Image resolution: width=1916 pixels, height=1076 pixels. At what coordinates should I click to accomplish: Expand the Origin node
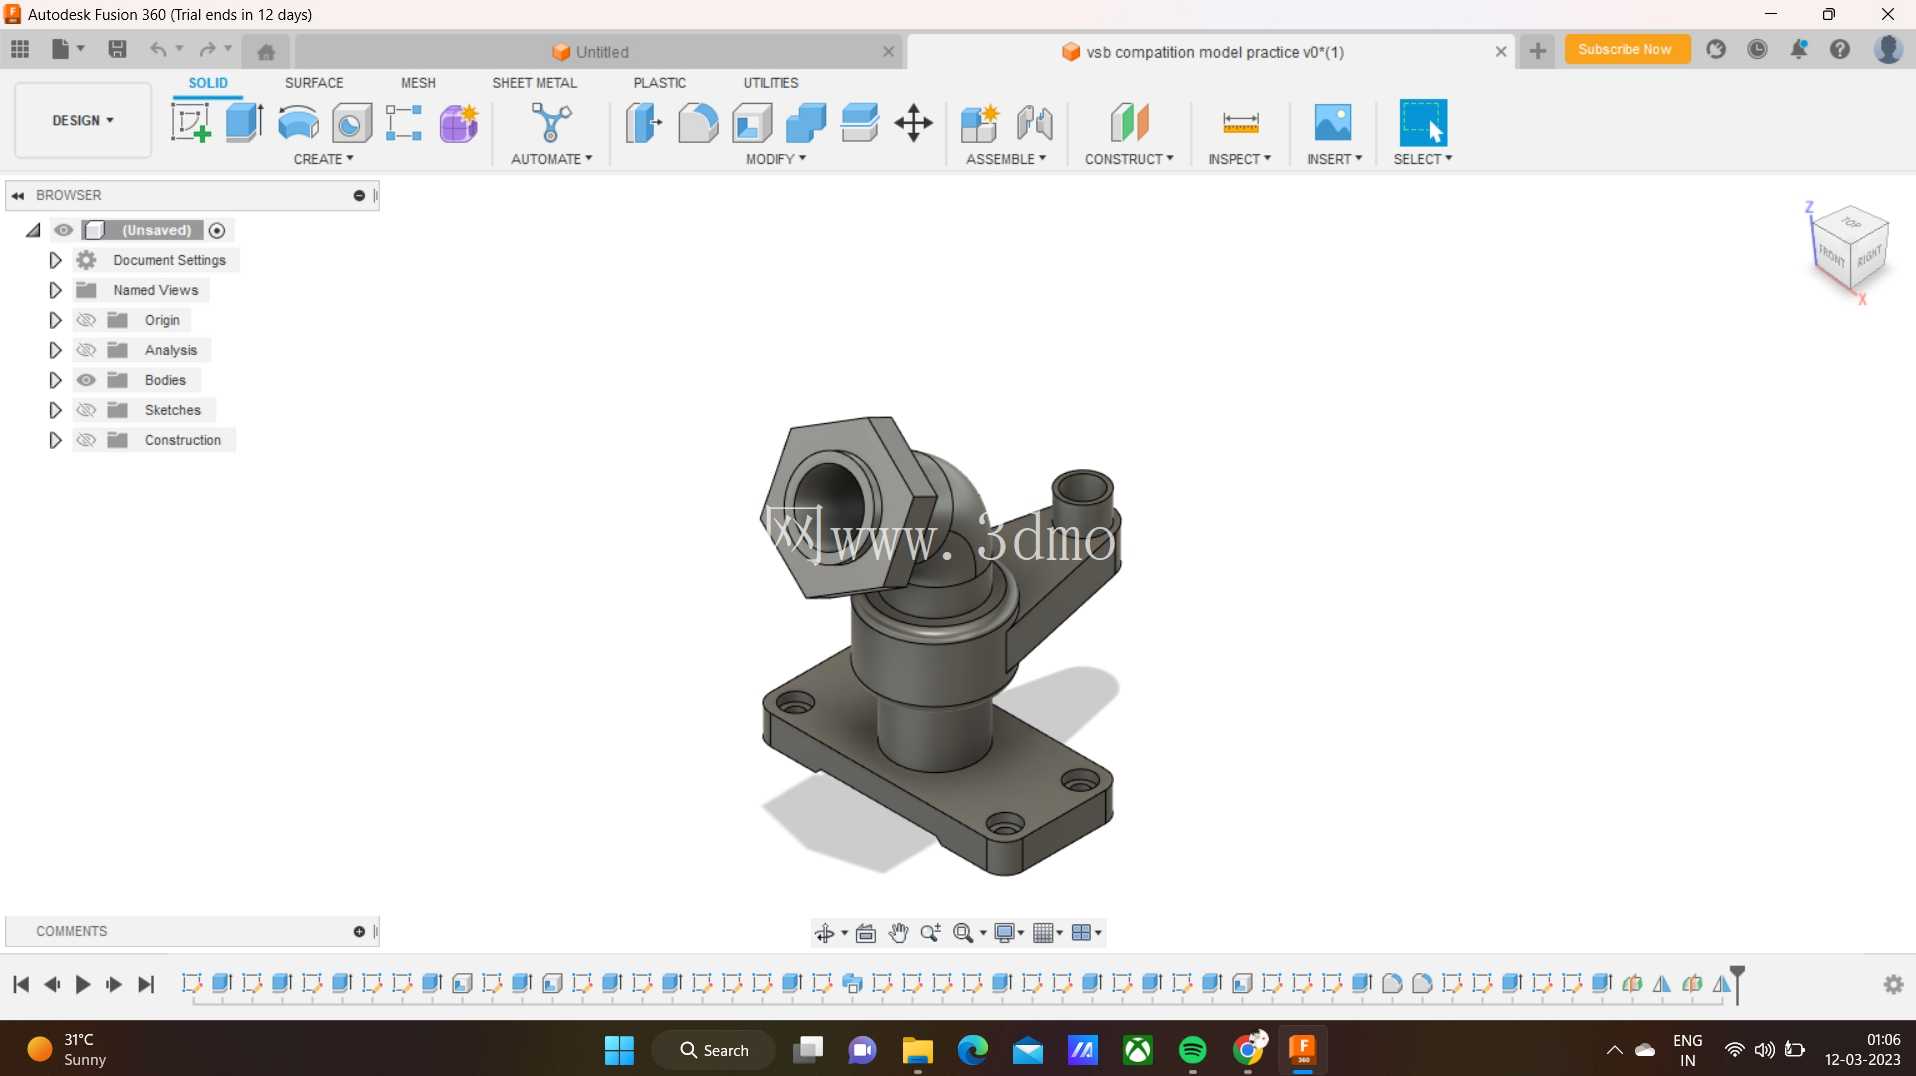(x=55, y=320)
